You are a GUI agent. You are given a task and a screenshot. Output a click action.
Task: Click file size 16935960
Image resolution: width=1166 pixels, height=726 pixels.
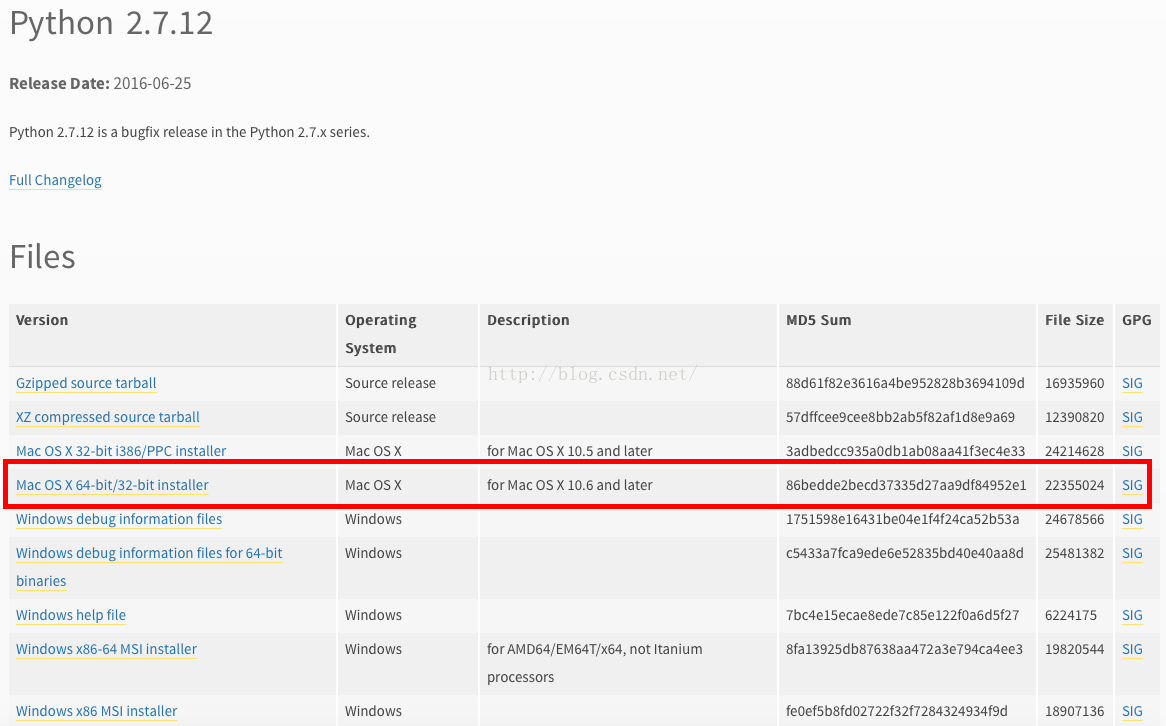1075,383
